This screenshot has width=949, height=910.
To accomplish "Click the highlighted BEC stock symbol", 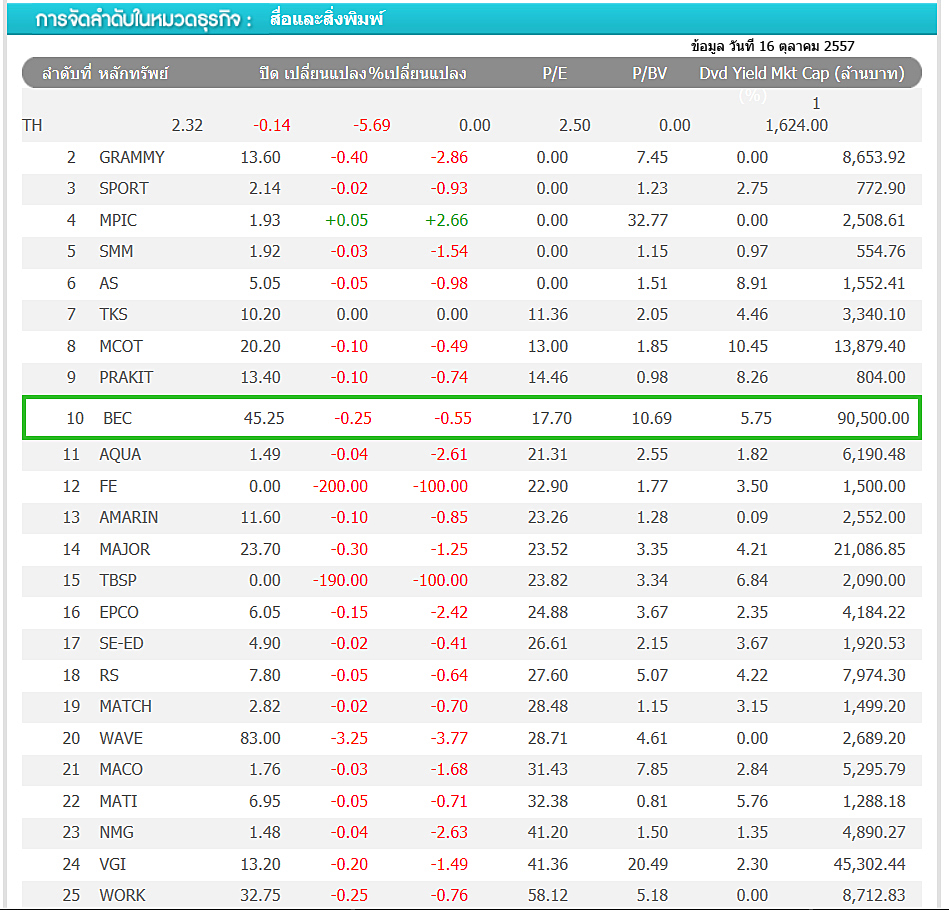I will pos(117,418).
